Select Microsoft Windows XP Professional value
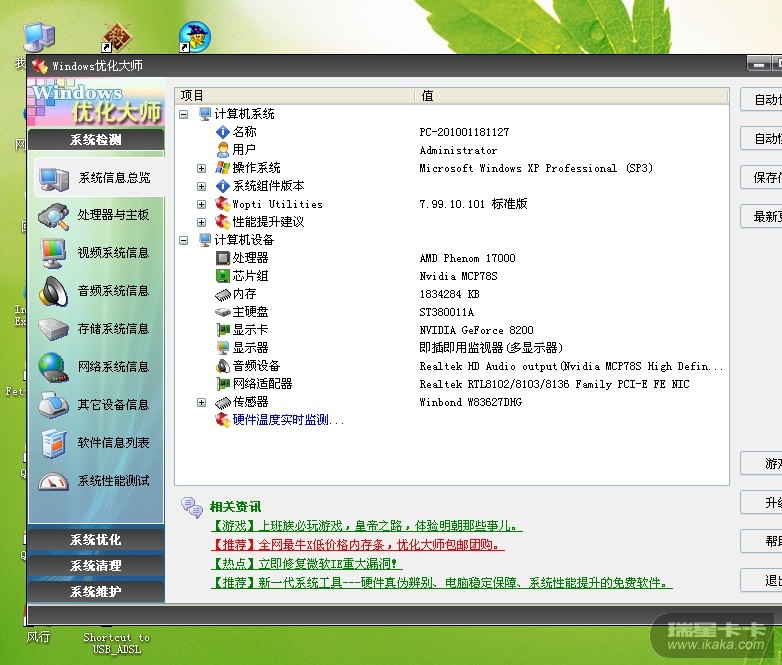Screen dimensions: 782x665 [536, 168]
